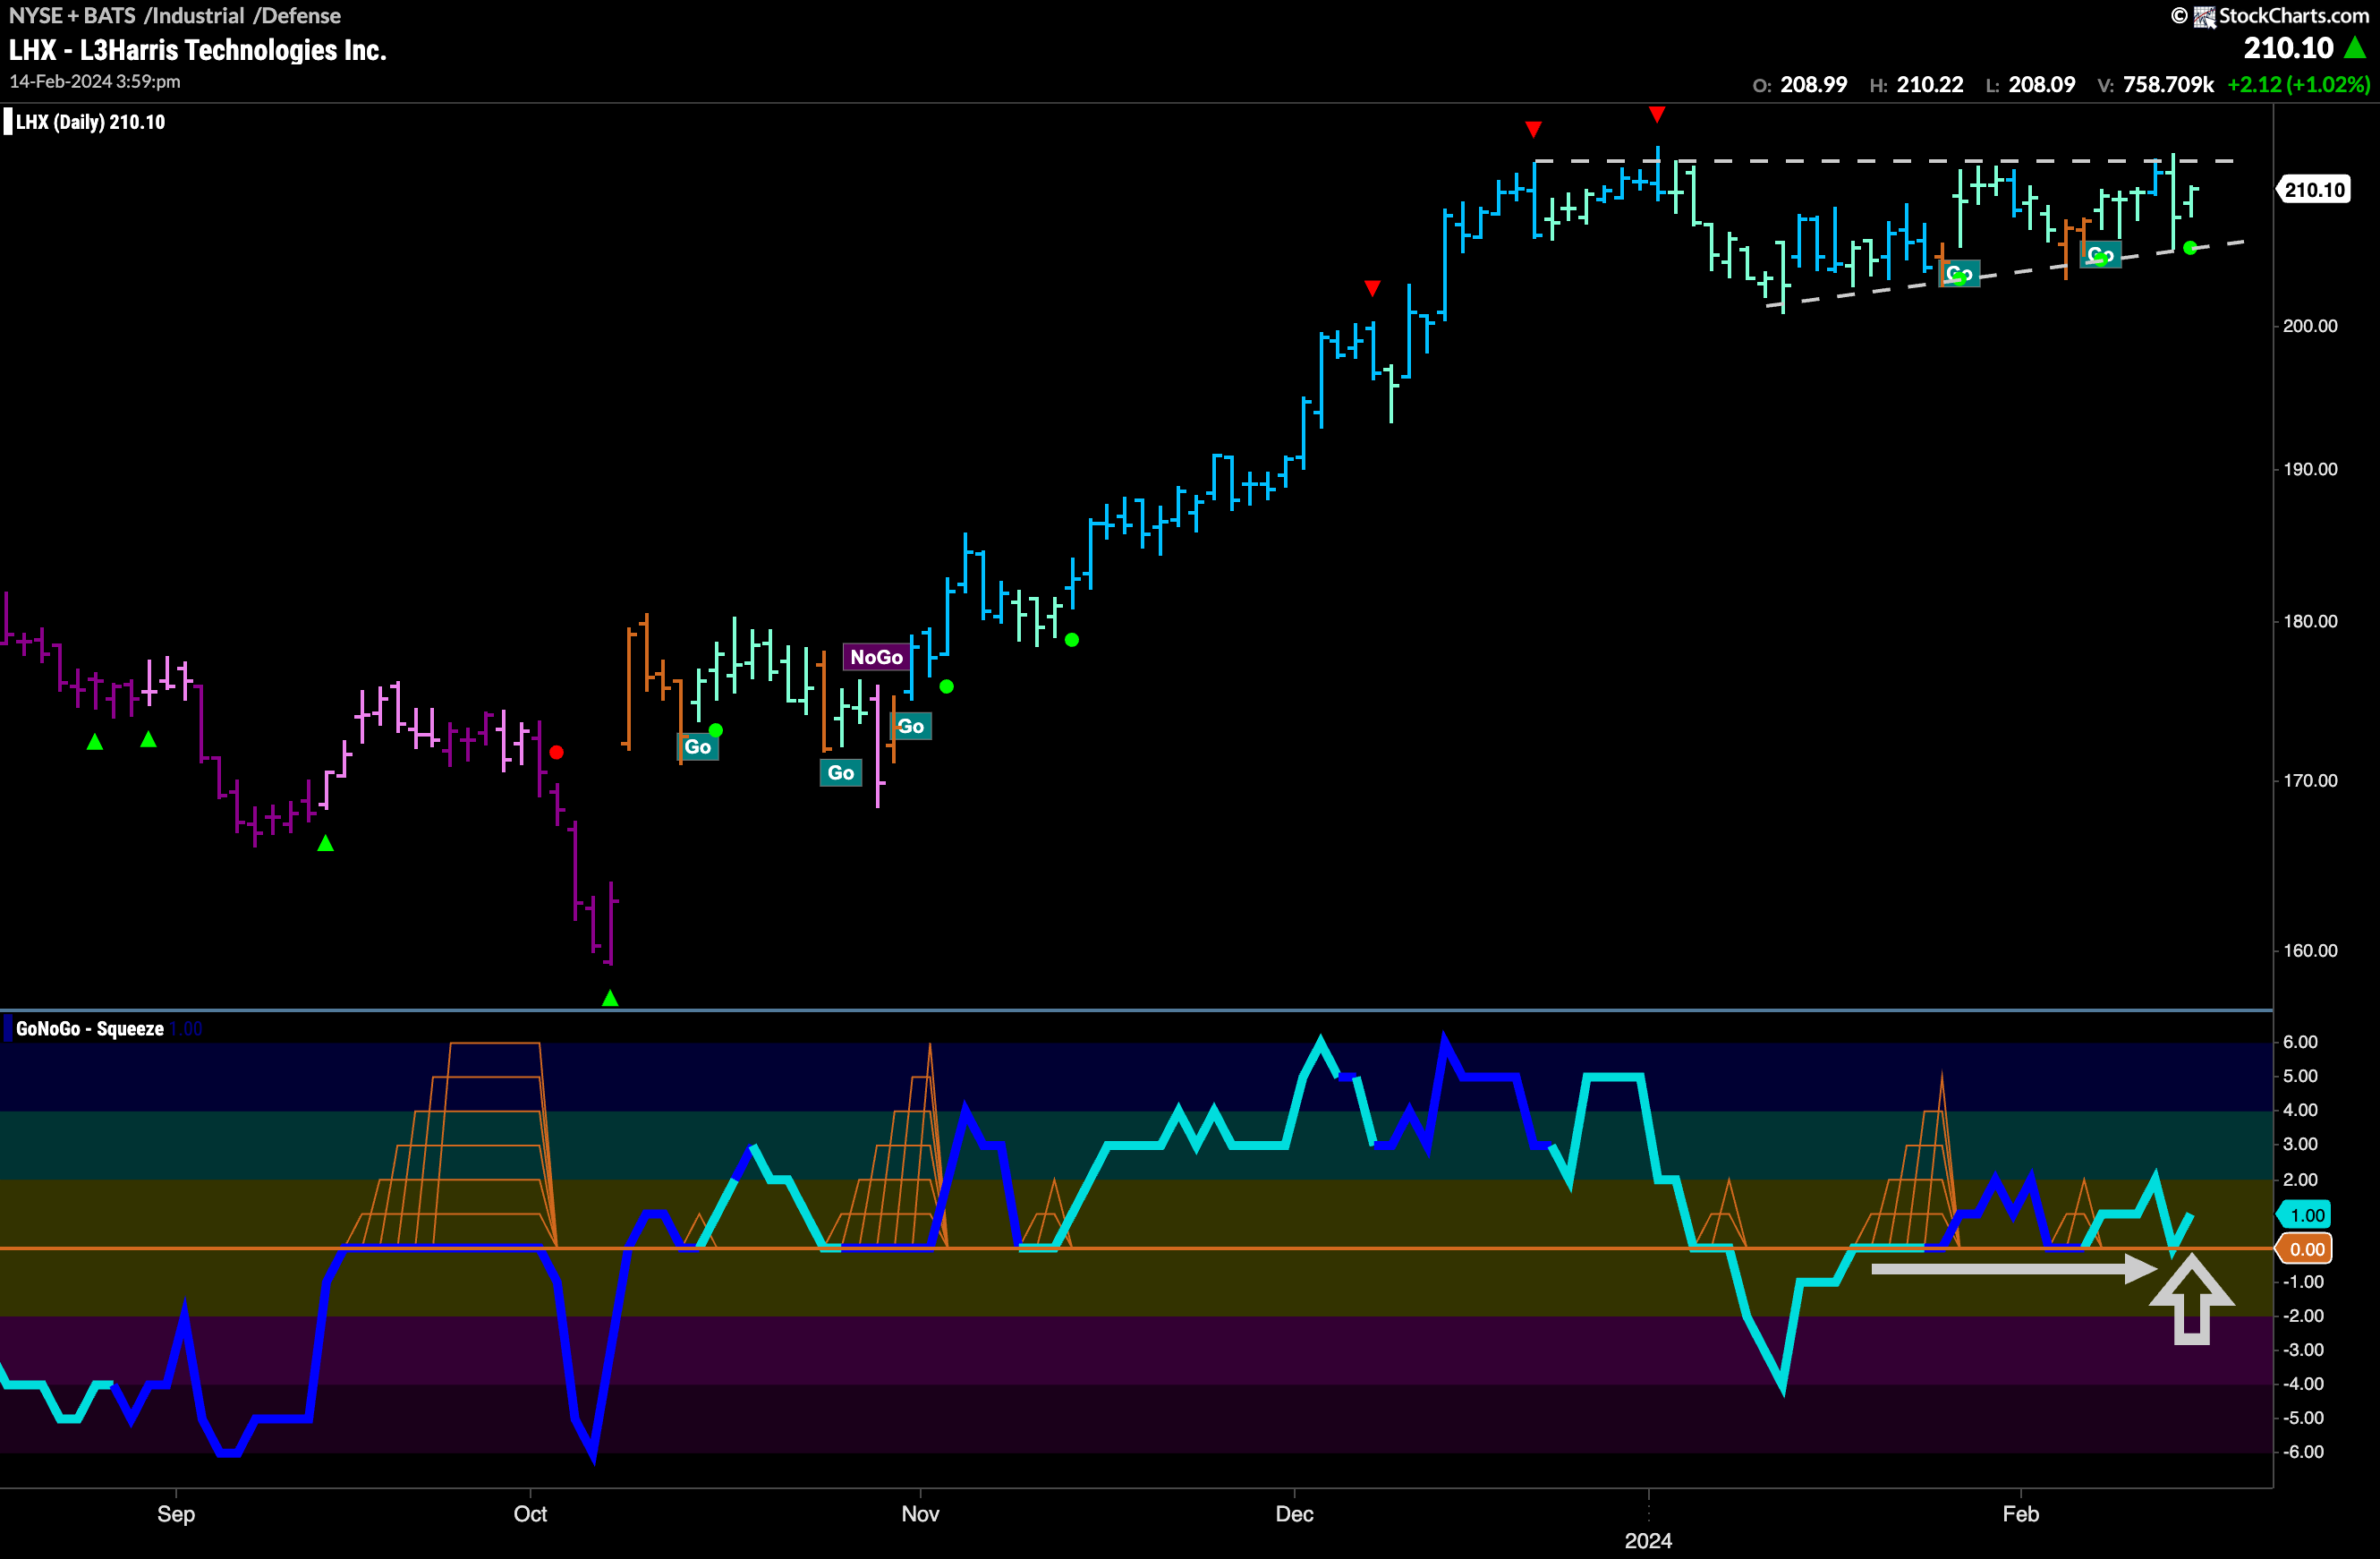The width and height of the screenshot is (2380, 1559).
Task: Click the red down-triangle in late December
Action: (x=1533, y=129)
